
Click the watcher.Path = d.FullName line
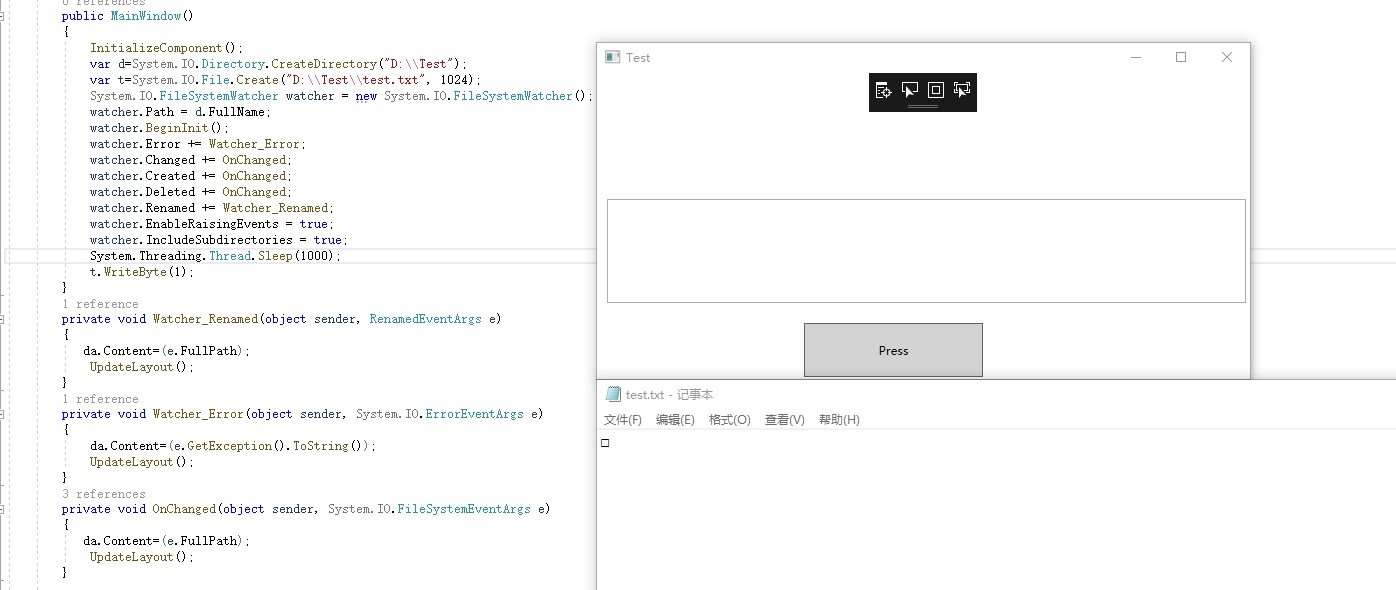[x=181, y=112]
